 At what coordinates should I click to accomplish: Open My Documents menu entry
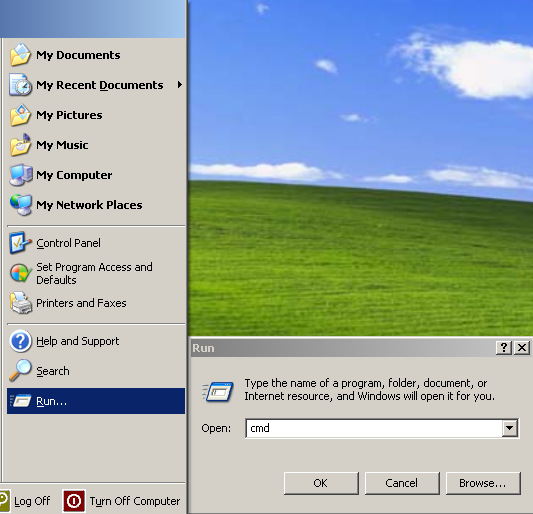click(96, 55)
